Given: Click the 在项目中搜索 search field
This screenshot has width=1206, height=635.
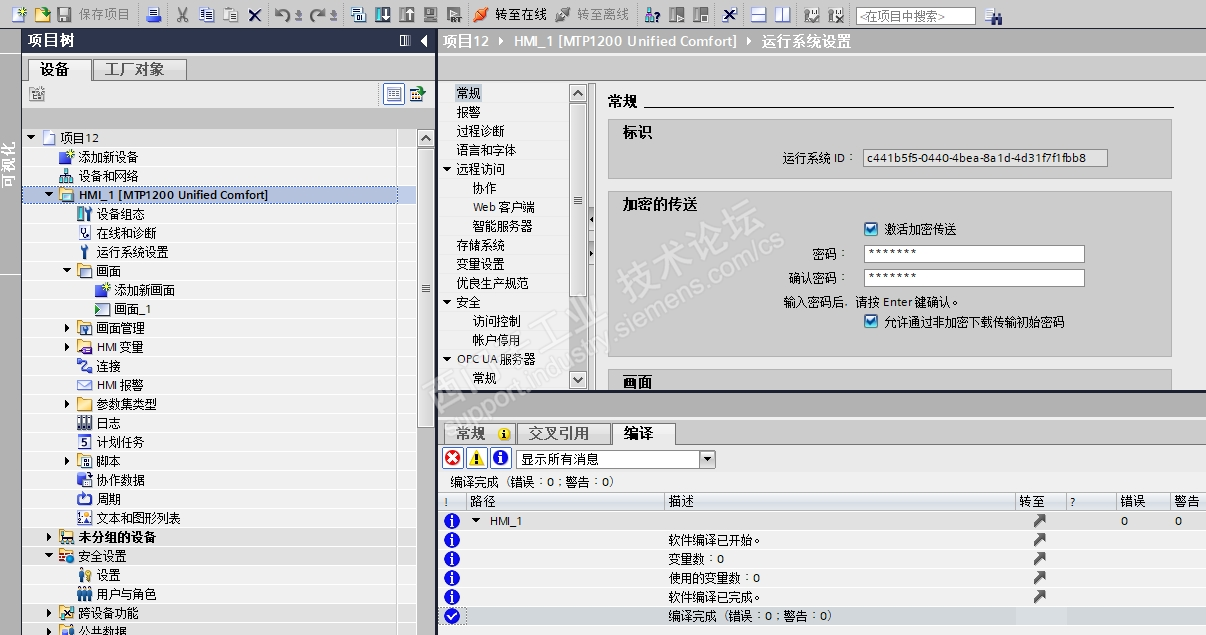Looking at the screenshot, I should tap(915, 16).
